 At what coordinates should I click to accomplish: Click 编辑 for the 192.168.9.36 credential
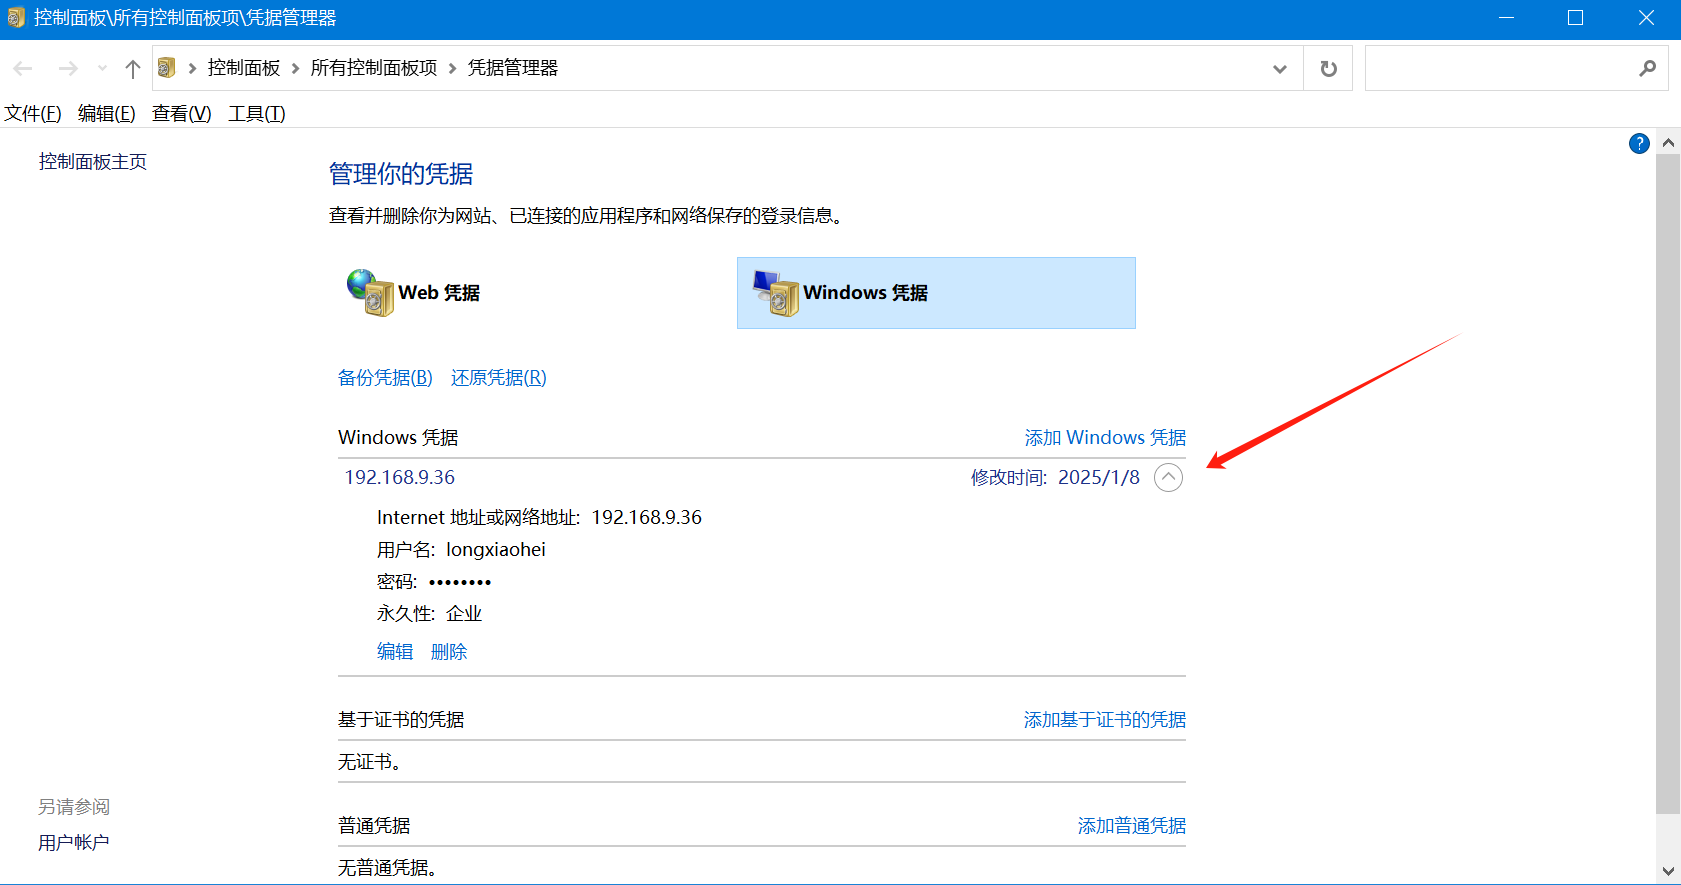click(395, 652)
